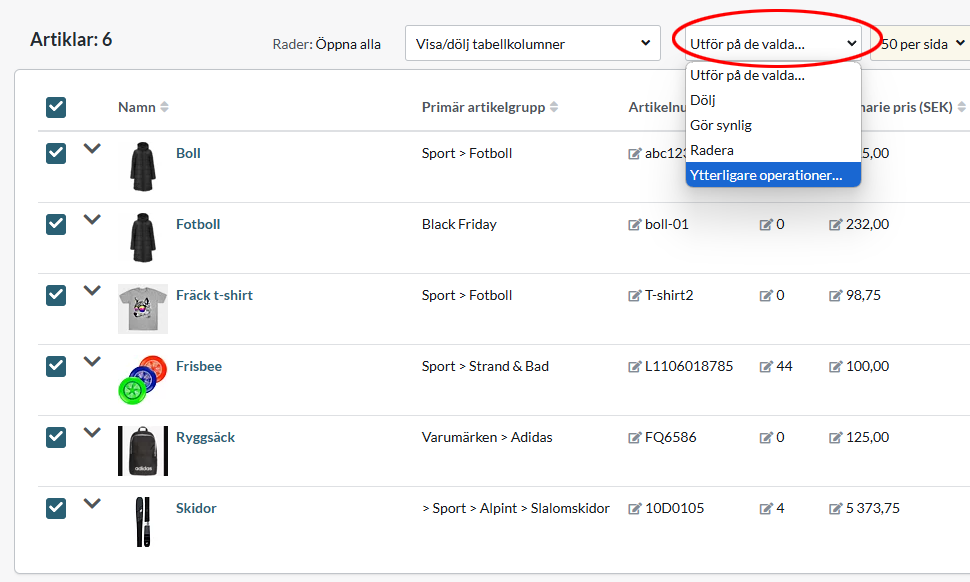The width and height of the screenshot is (970, 582).
Task: Open the 50 per sida dropdown
Action: [922, 44]
